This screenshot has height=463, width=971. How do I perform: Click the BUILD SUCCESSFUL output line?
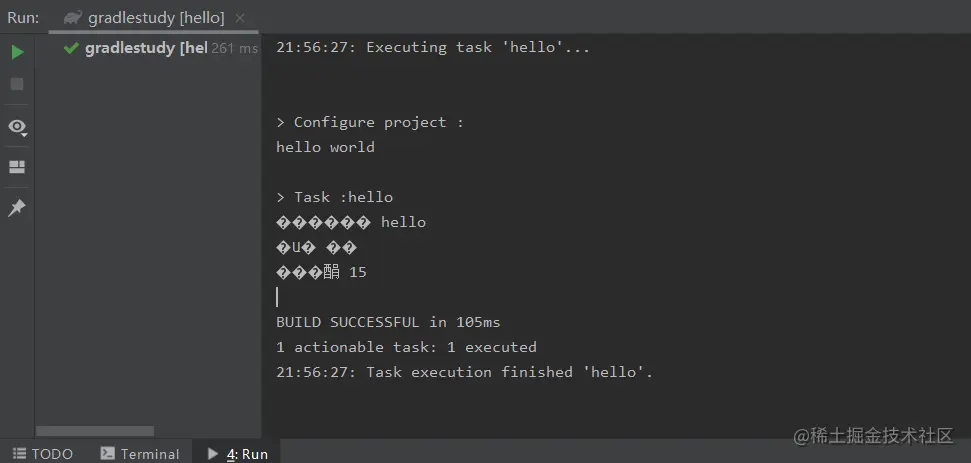coord(388,322)
